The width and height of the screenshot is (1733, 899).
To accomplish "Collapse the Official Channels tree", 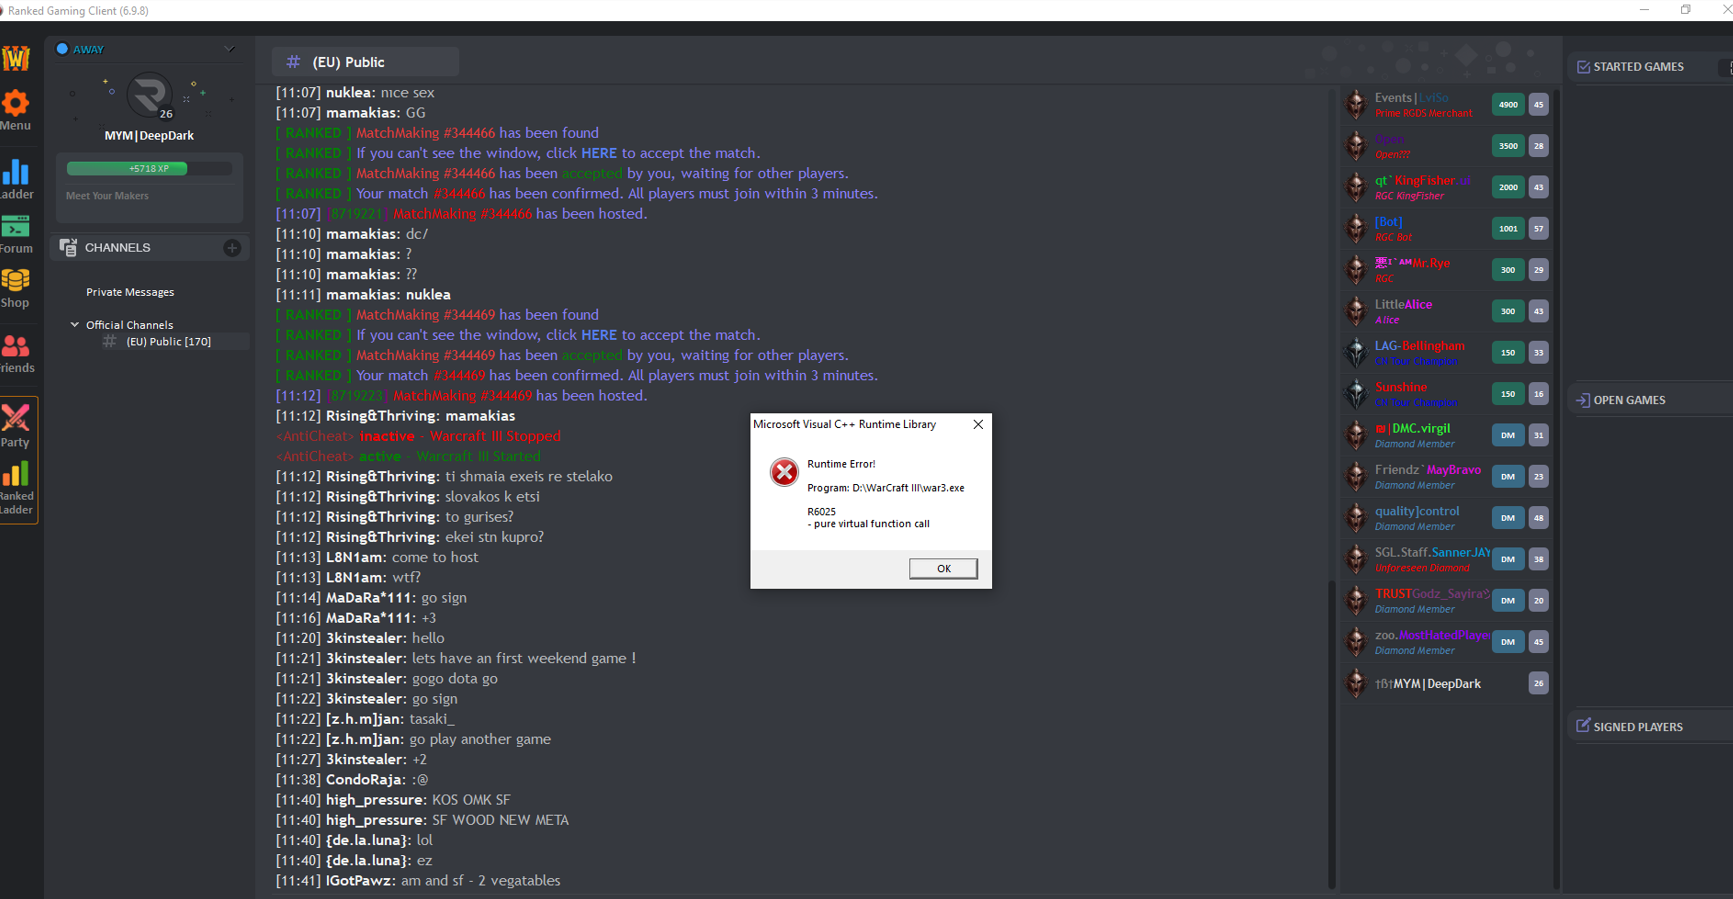I will [74, 325].
